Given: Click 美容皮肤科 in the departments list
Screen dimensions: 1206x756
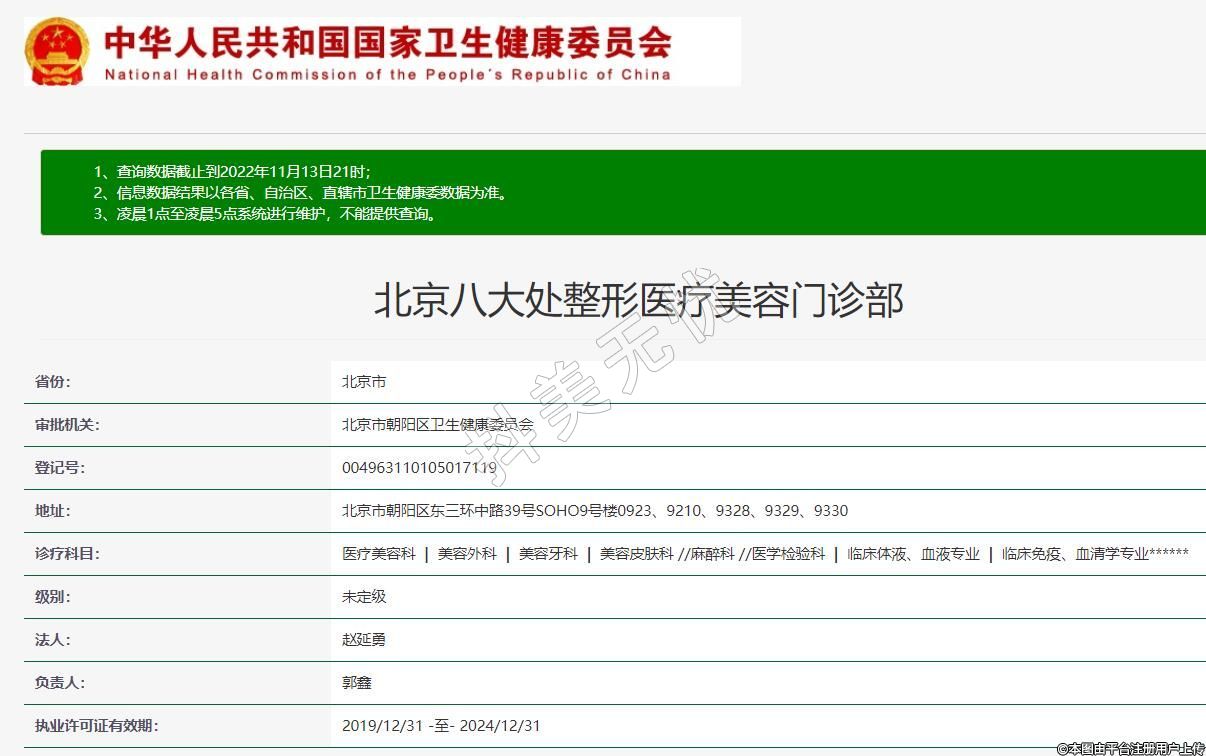Looking at the screenshot, I should point(636,554).
